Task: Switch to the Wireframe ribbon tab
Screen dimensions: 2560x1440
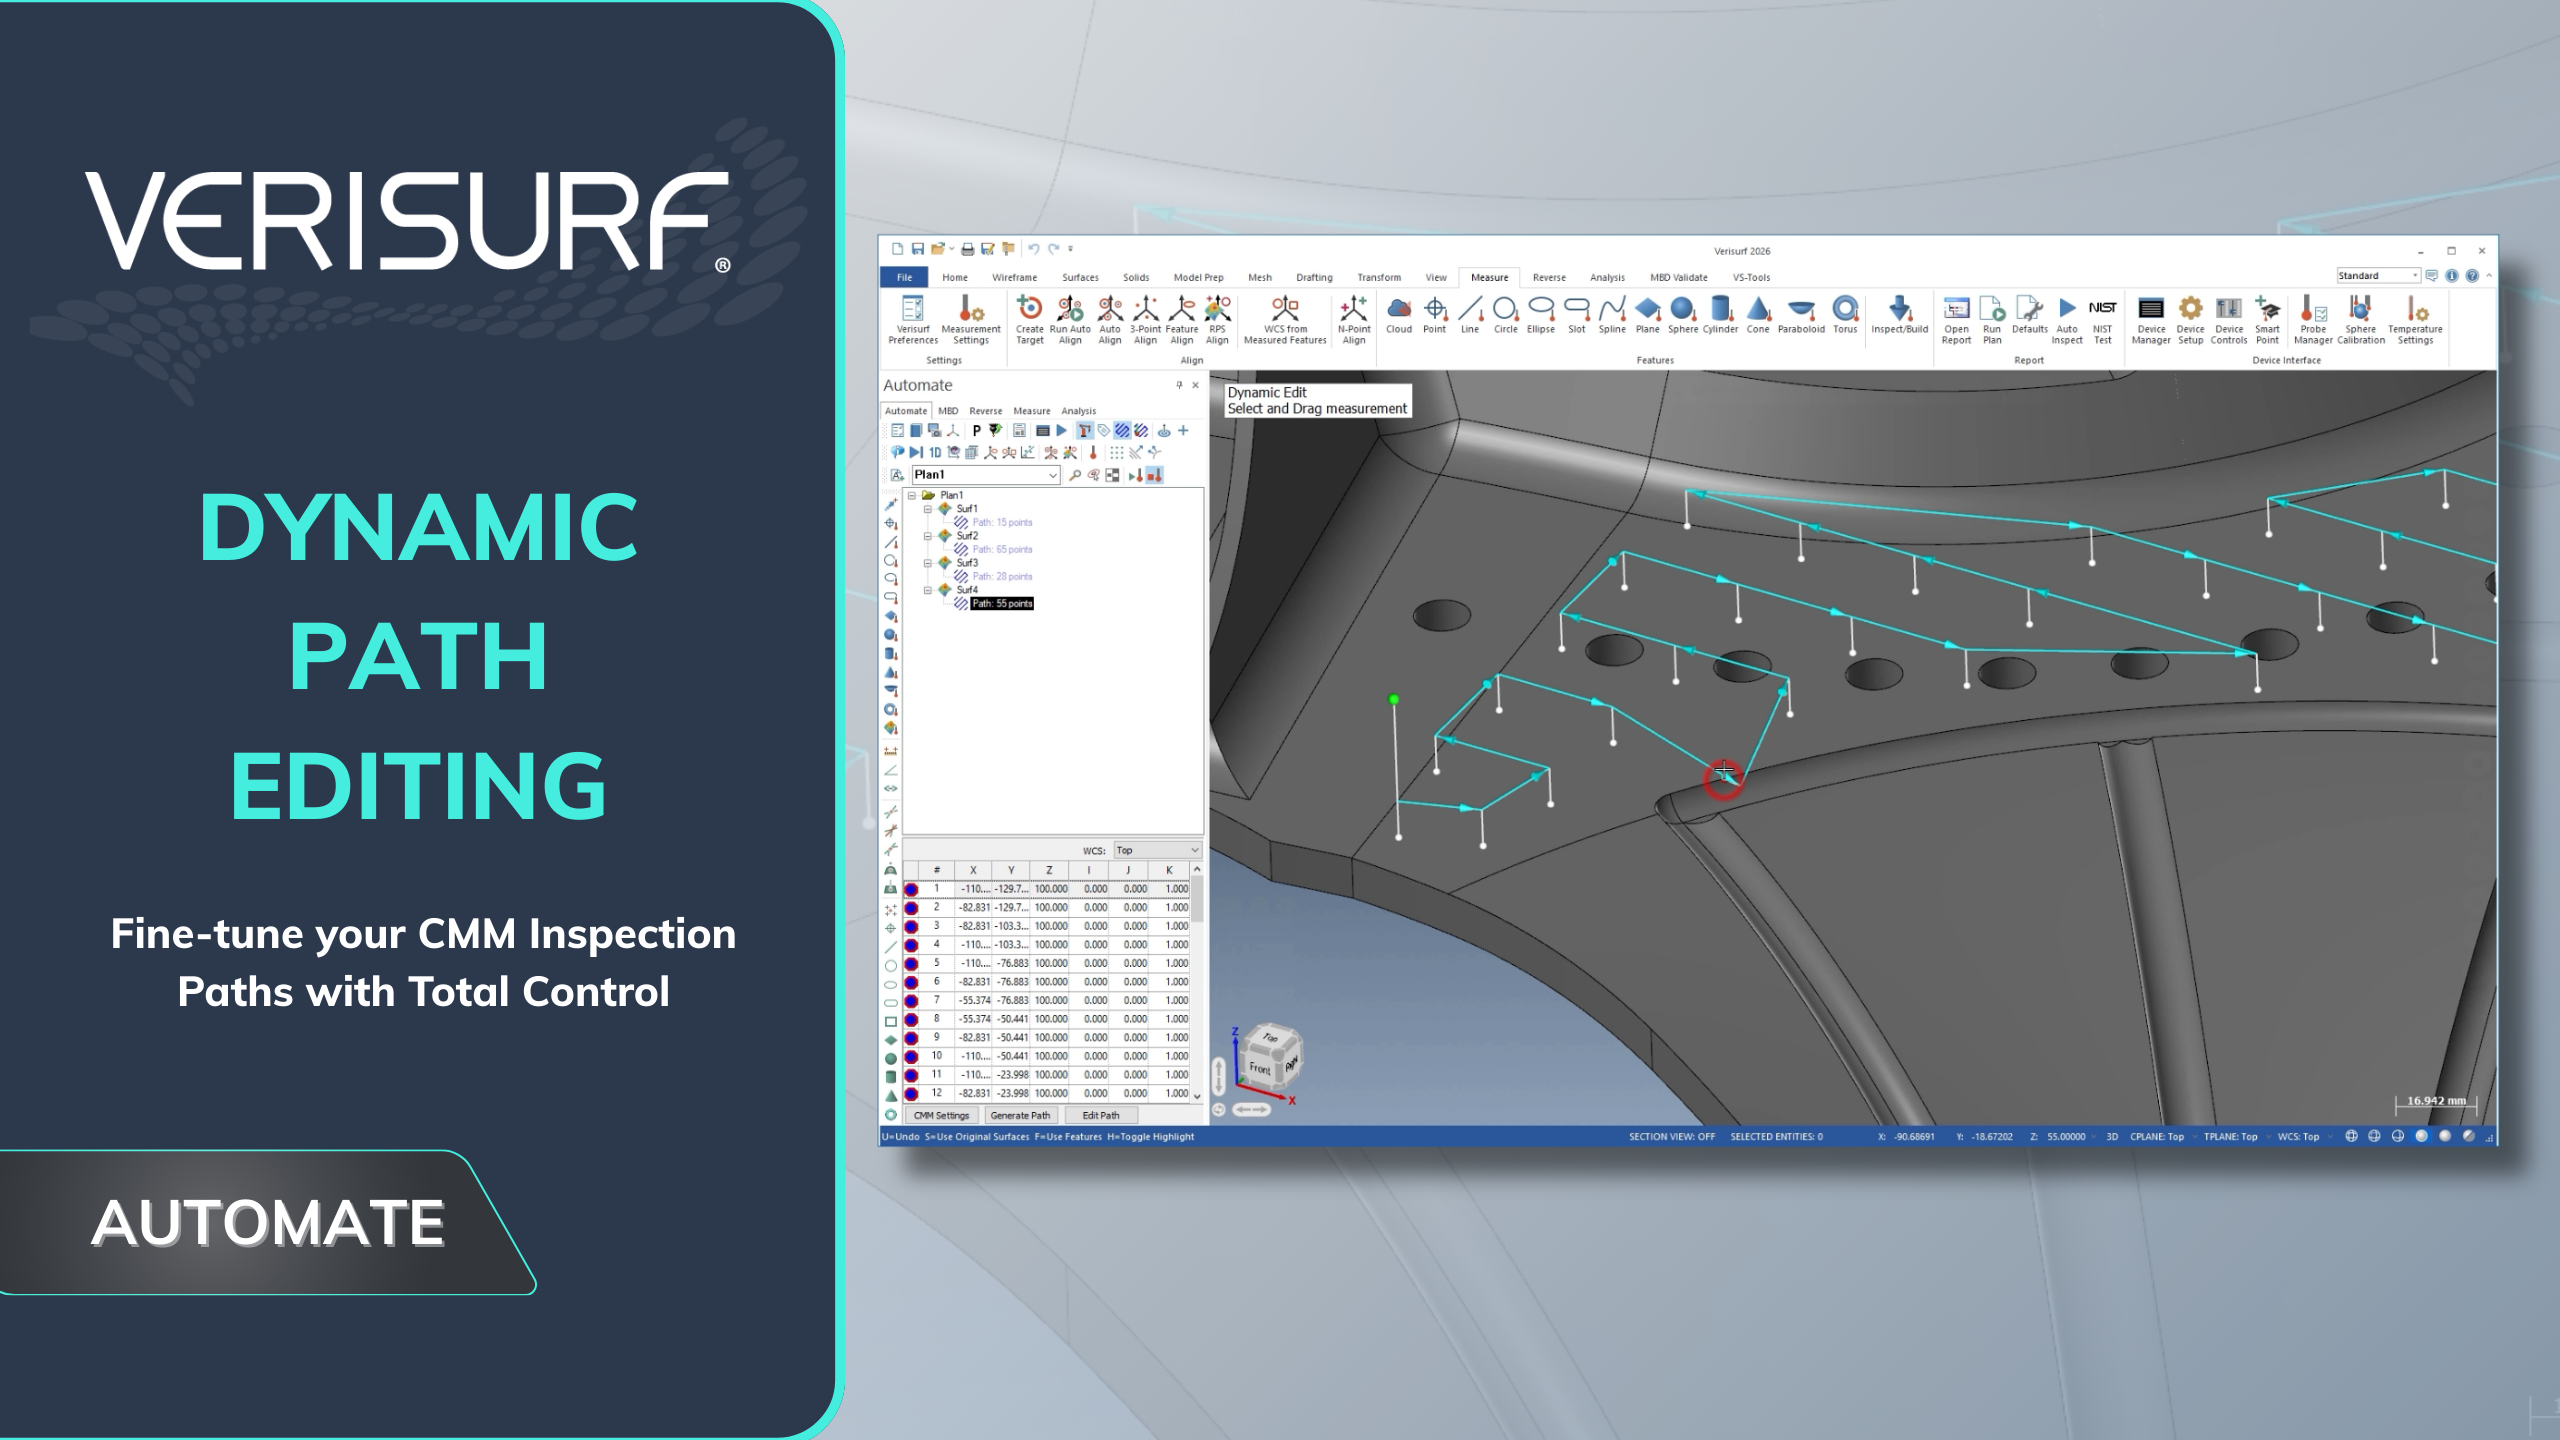Action: (x=1014, y=277)
